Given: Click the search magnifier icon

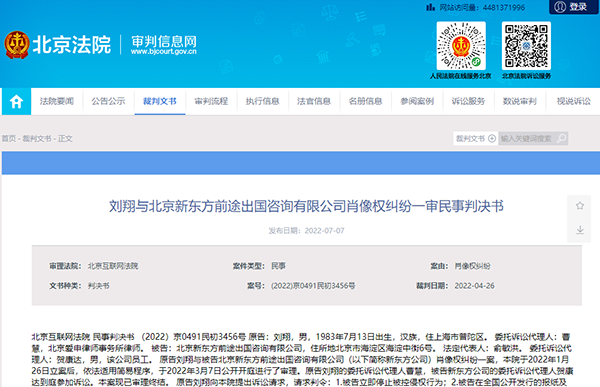Looking at the screenshot, I should [561, 138].
